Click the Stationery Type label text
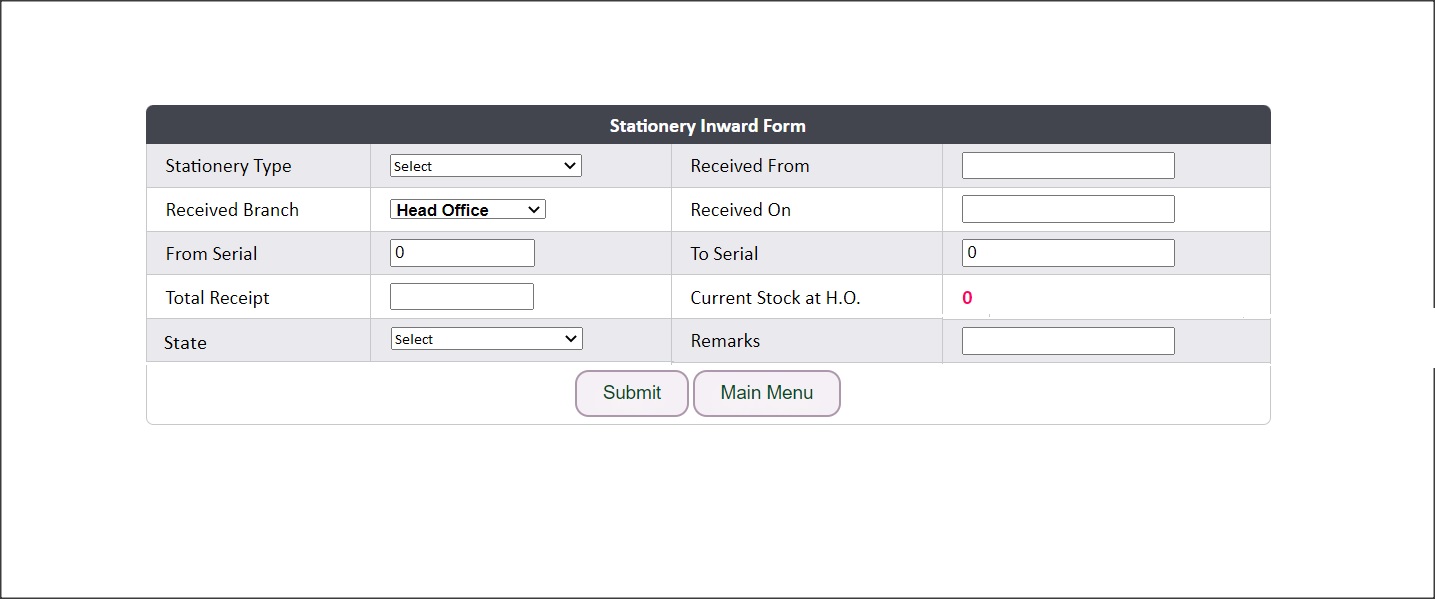1435x599 pixels. tap(228, 167)
